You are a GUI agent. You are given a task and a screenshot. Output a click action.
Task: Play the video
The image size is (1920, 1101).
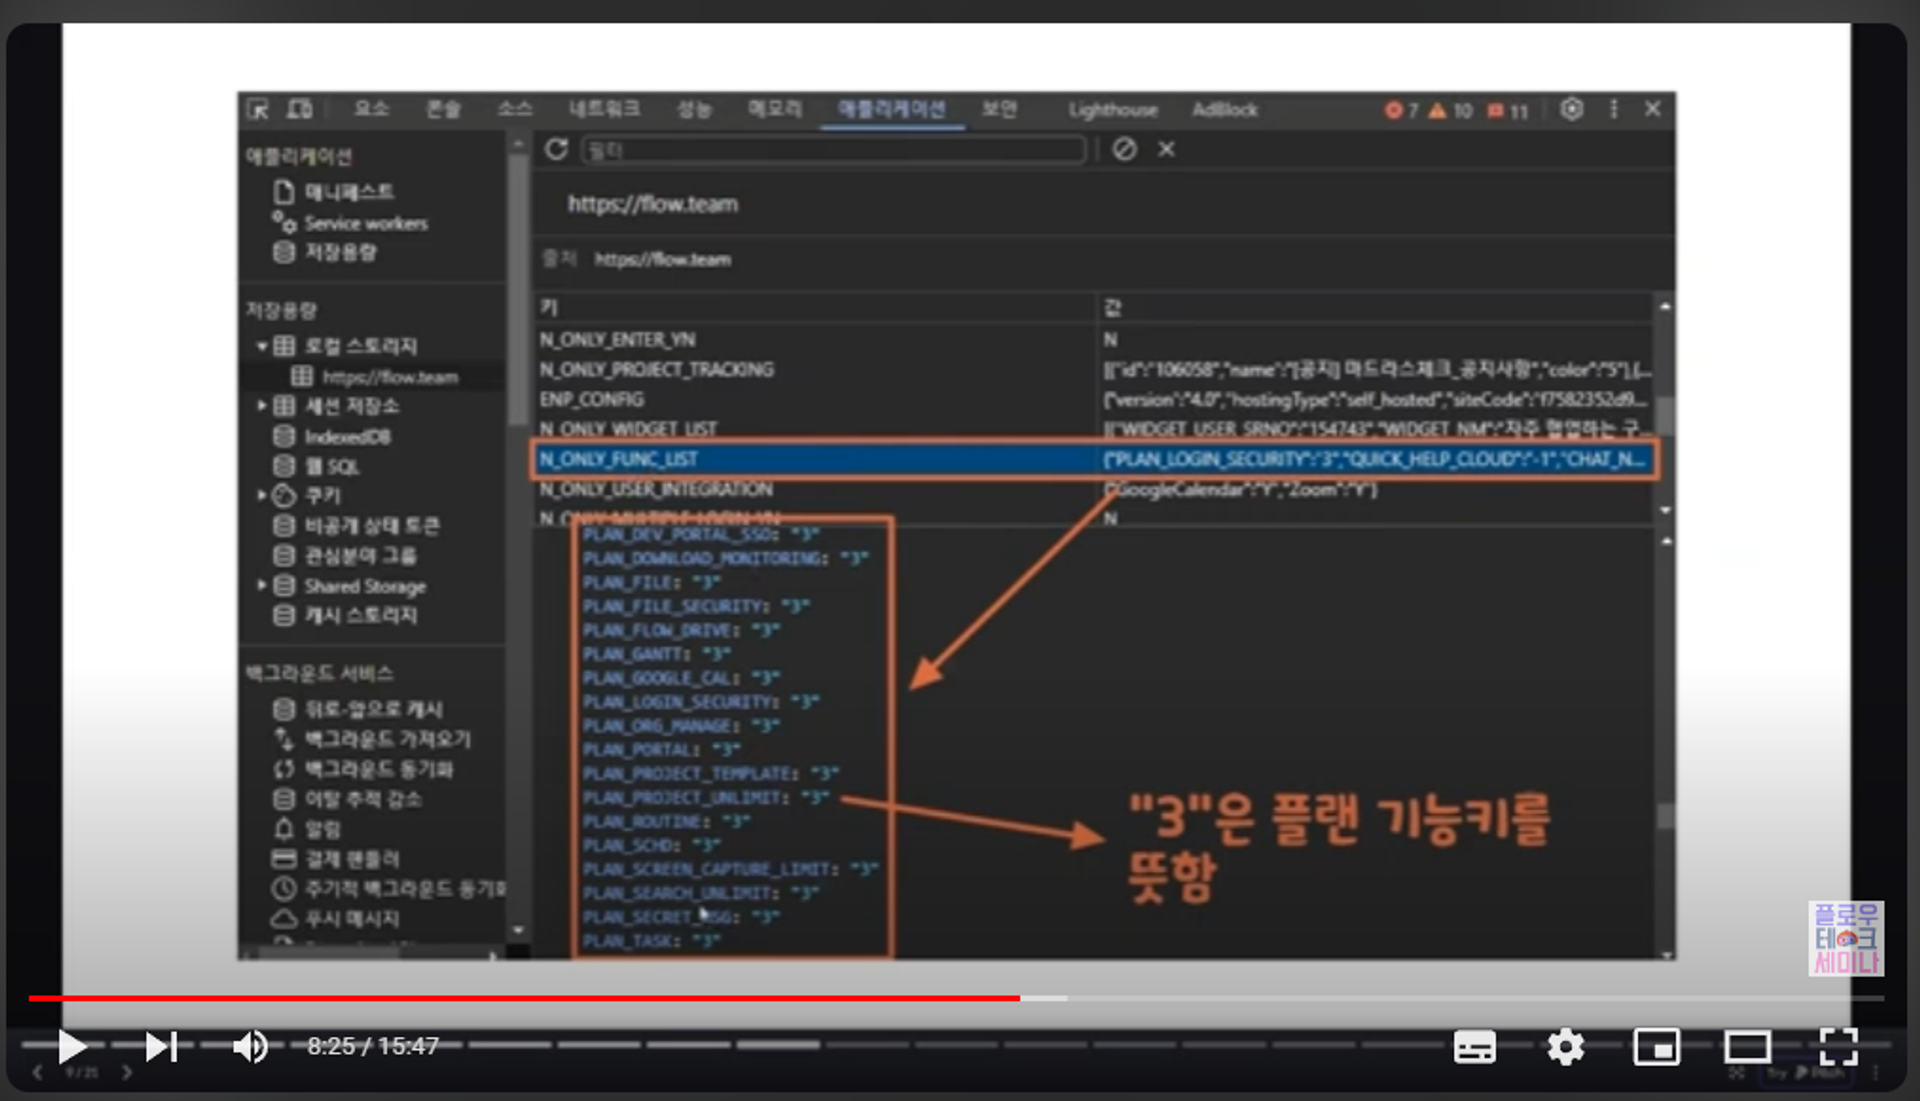tap(71, 1047)
